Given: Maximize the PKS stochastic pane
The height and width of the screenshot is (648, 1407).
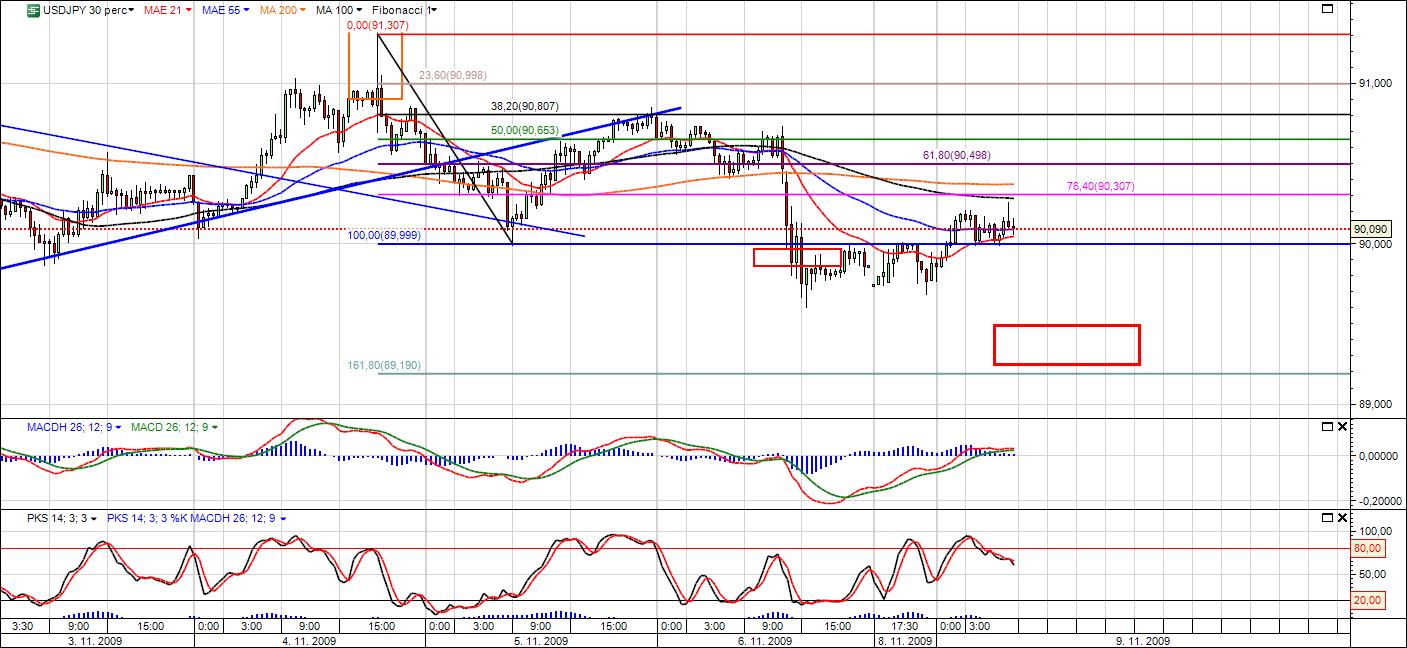Looking at the screenshot, I should 1327,518.
